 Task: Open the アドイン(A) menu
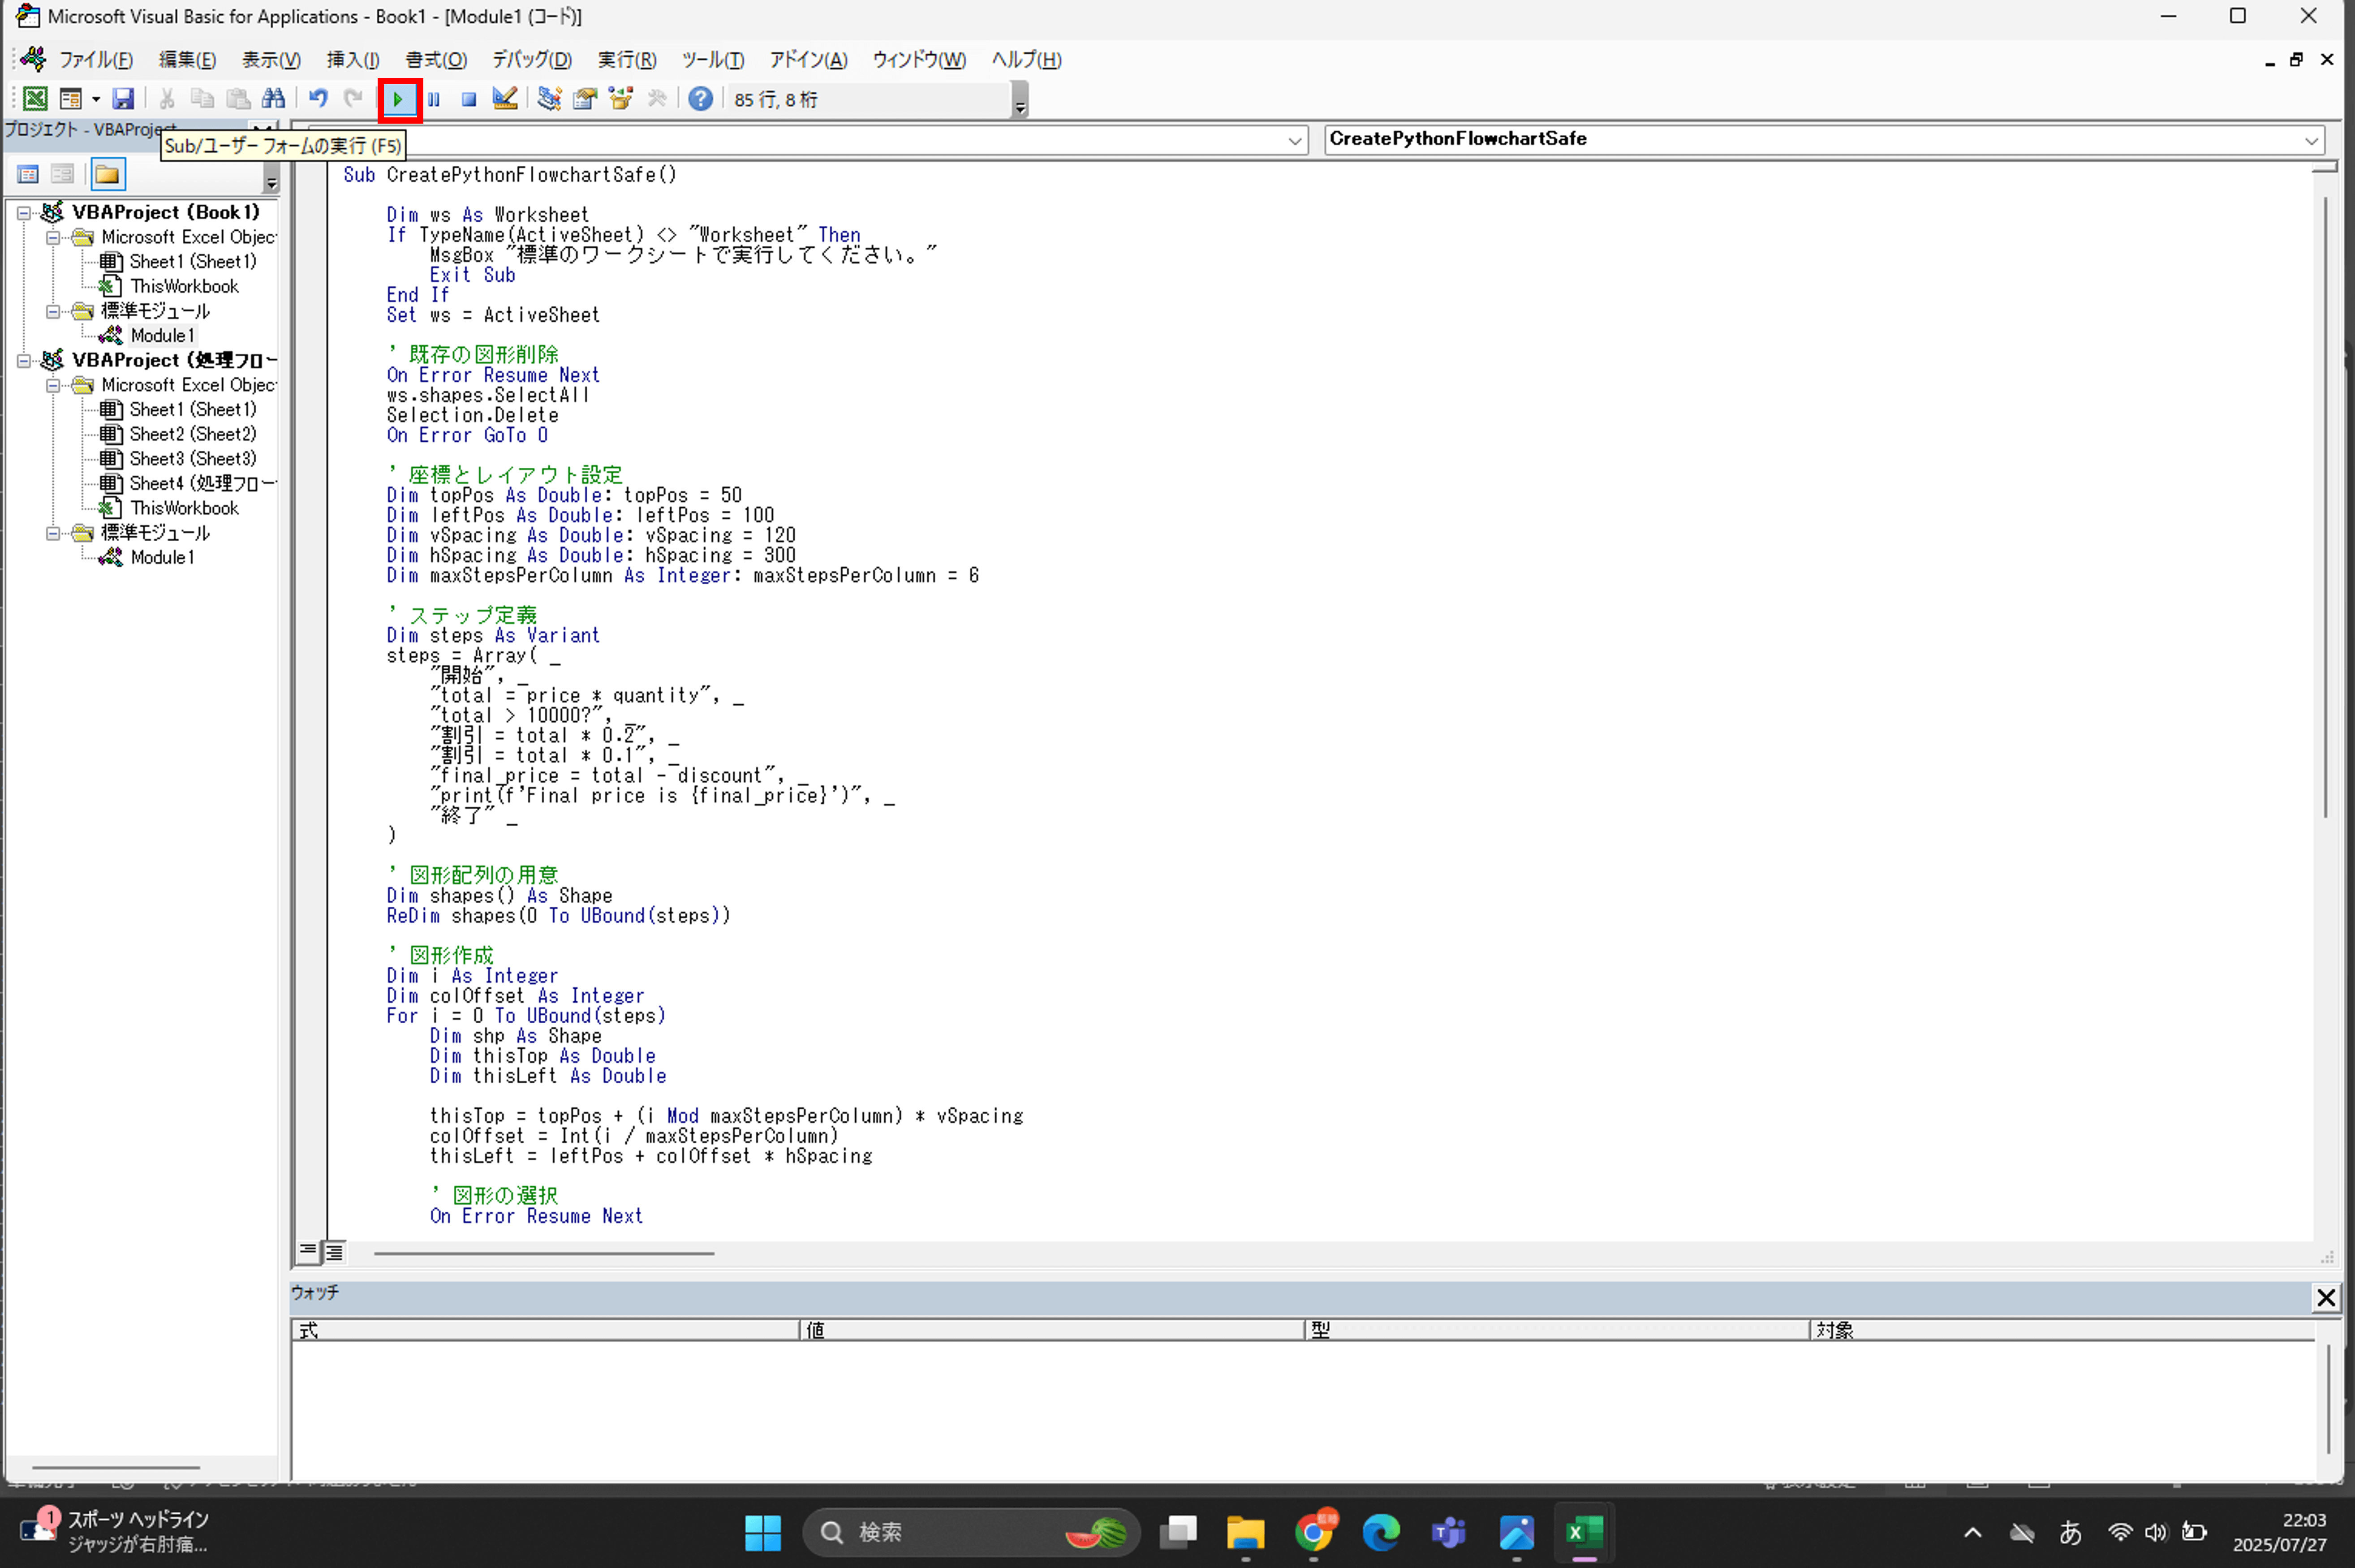click(x=808, y=60)
